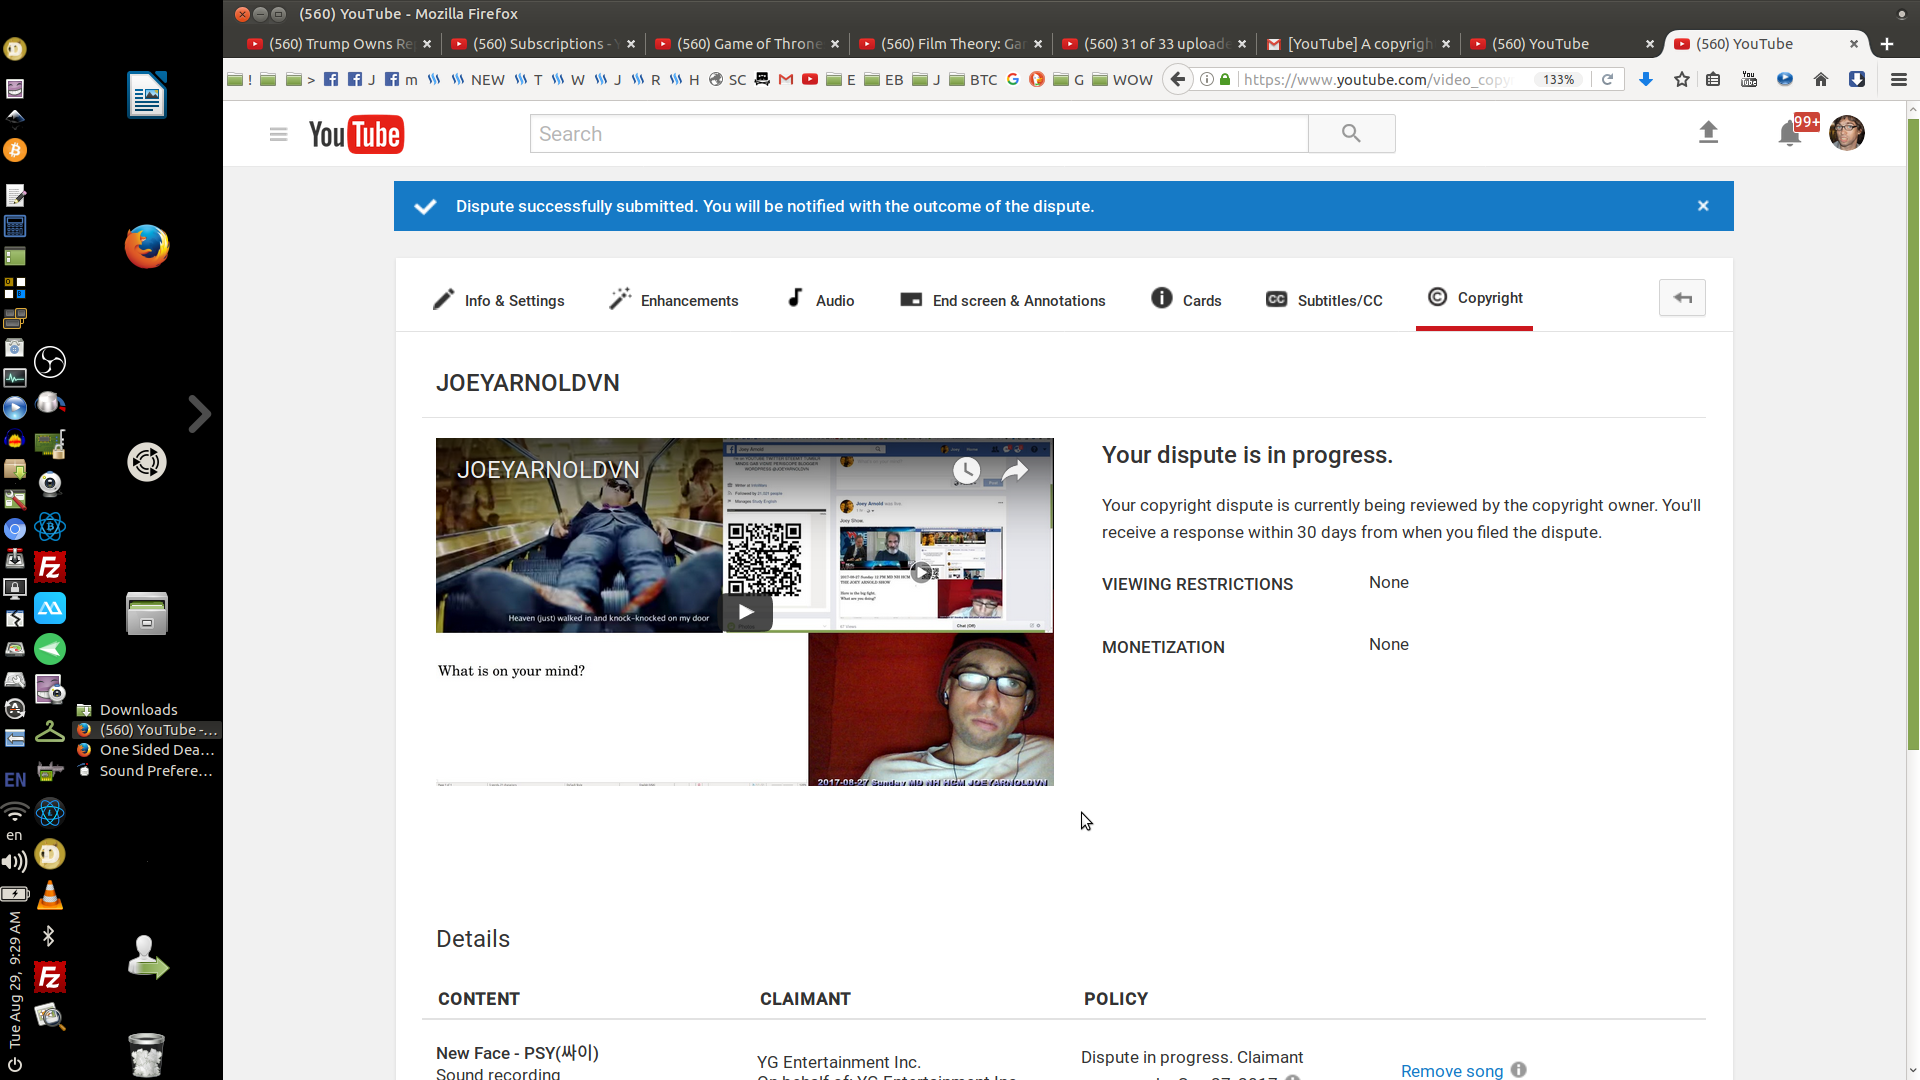Show Firefox bookmarks list icon
This screenshot has width=1920, height=1080.
1713,79
